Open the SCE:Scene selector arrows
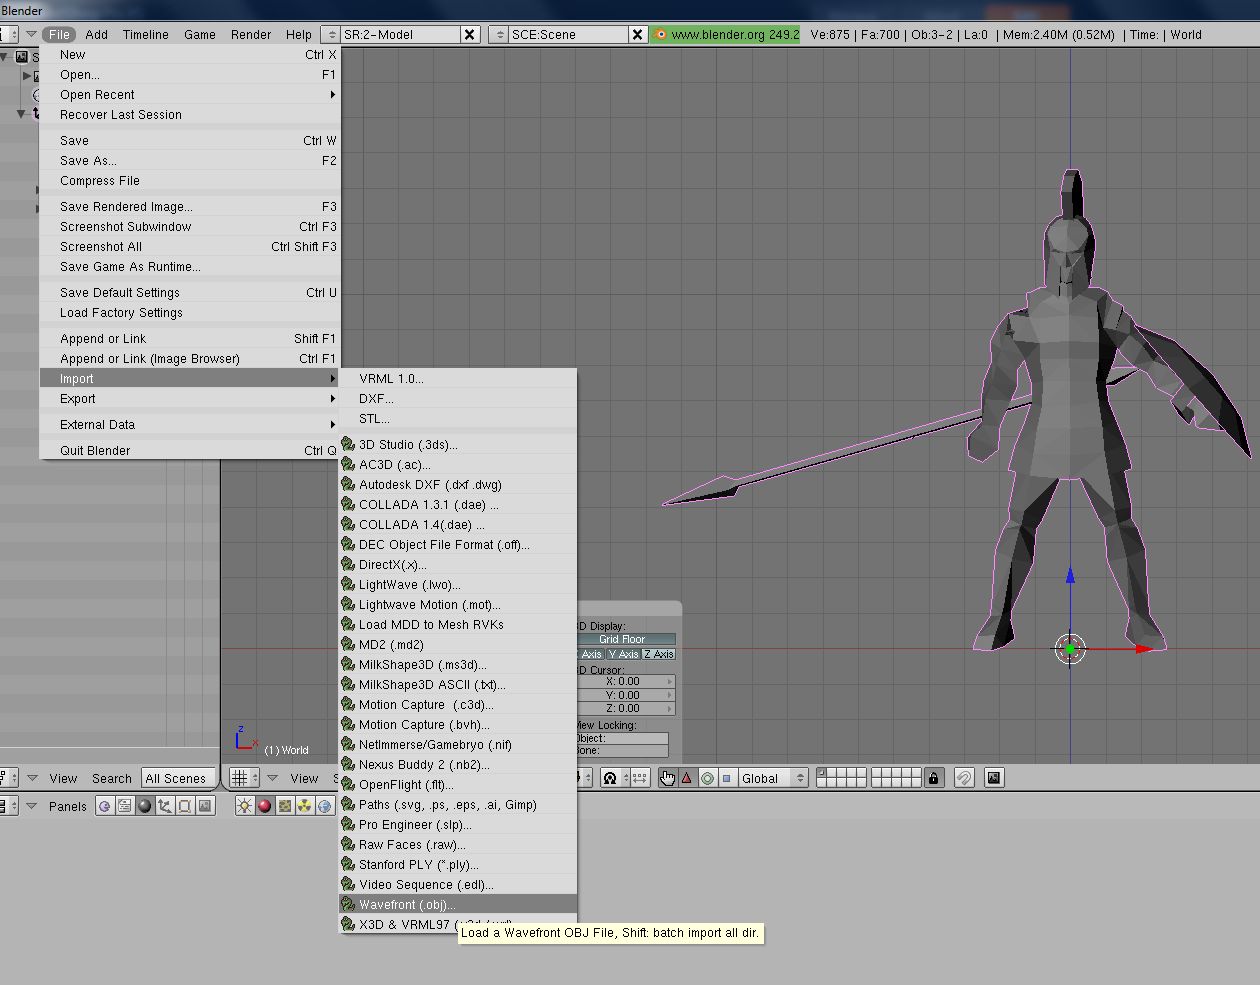Screen dimensions: 1260x985 coord(499,34)
